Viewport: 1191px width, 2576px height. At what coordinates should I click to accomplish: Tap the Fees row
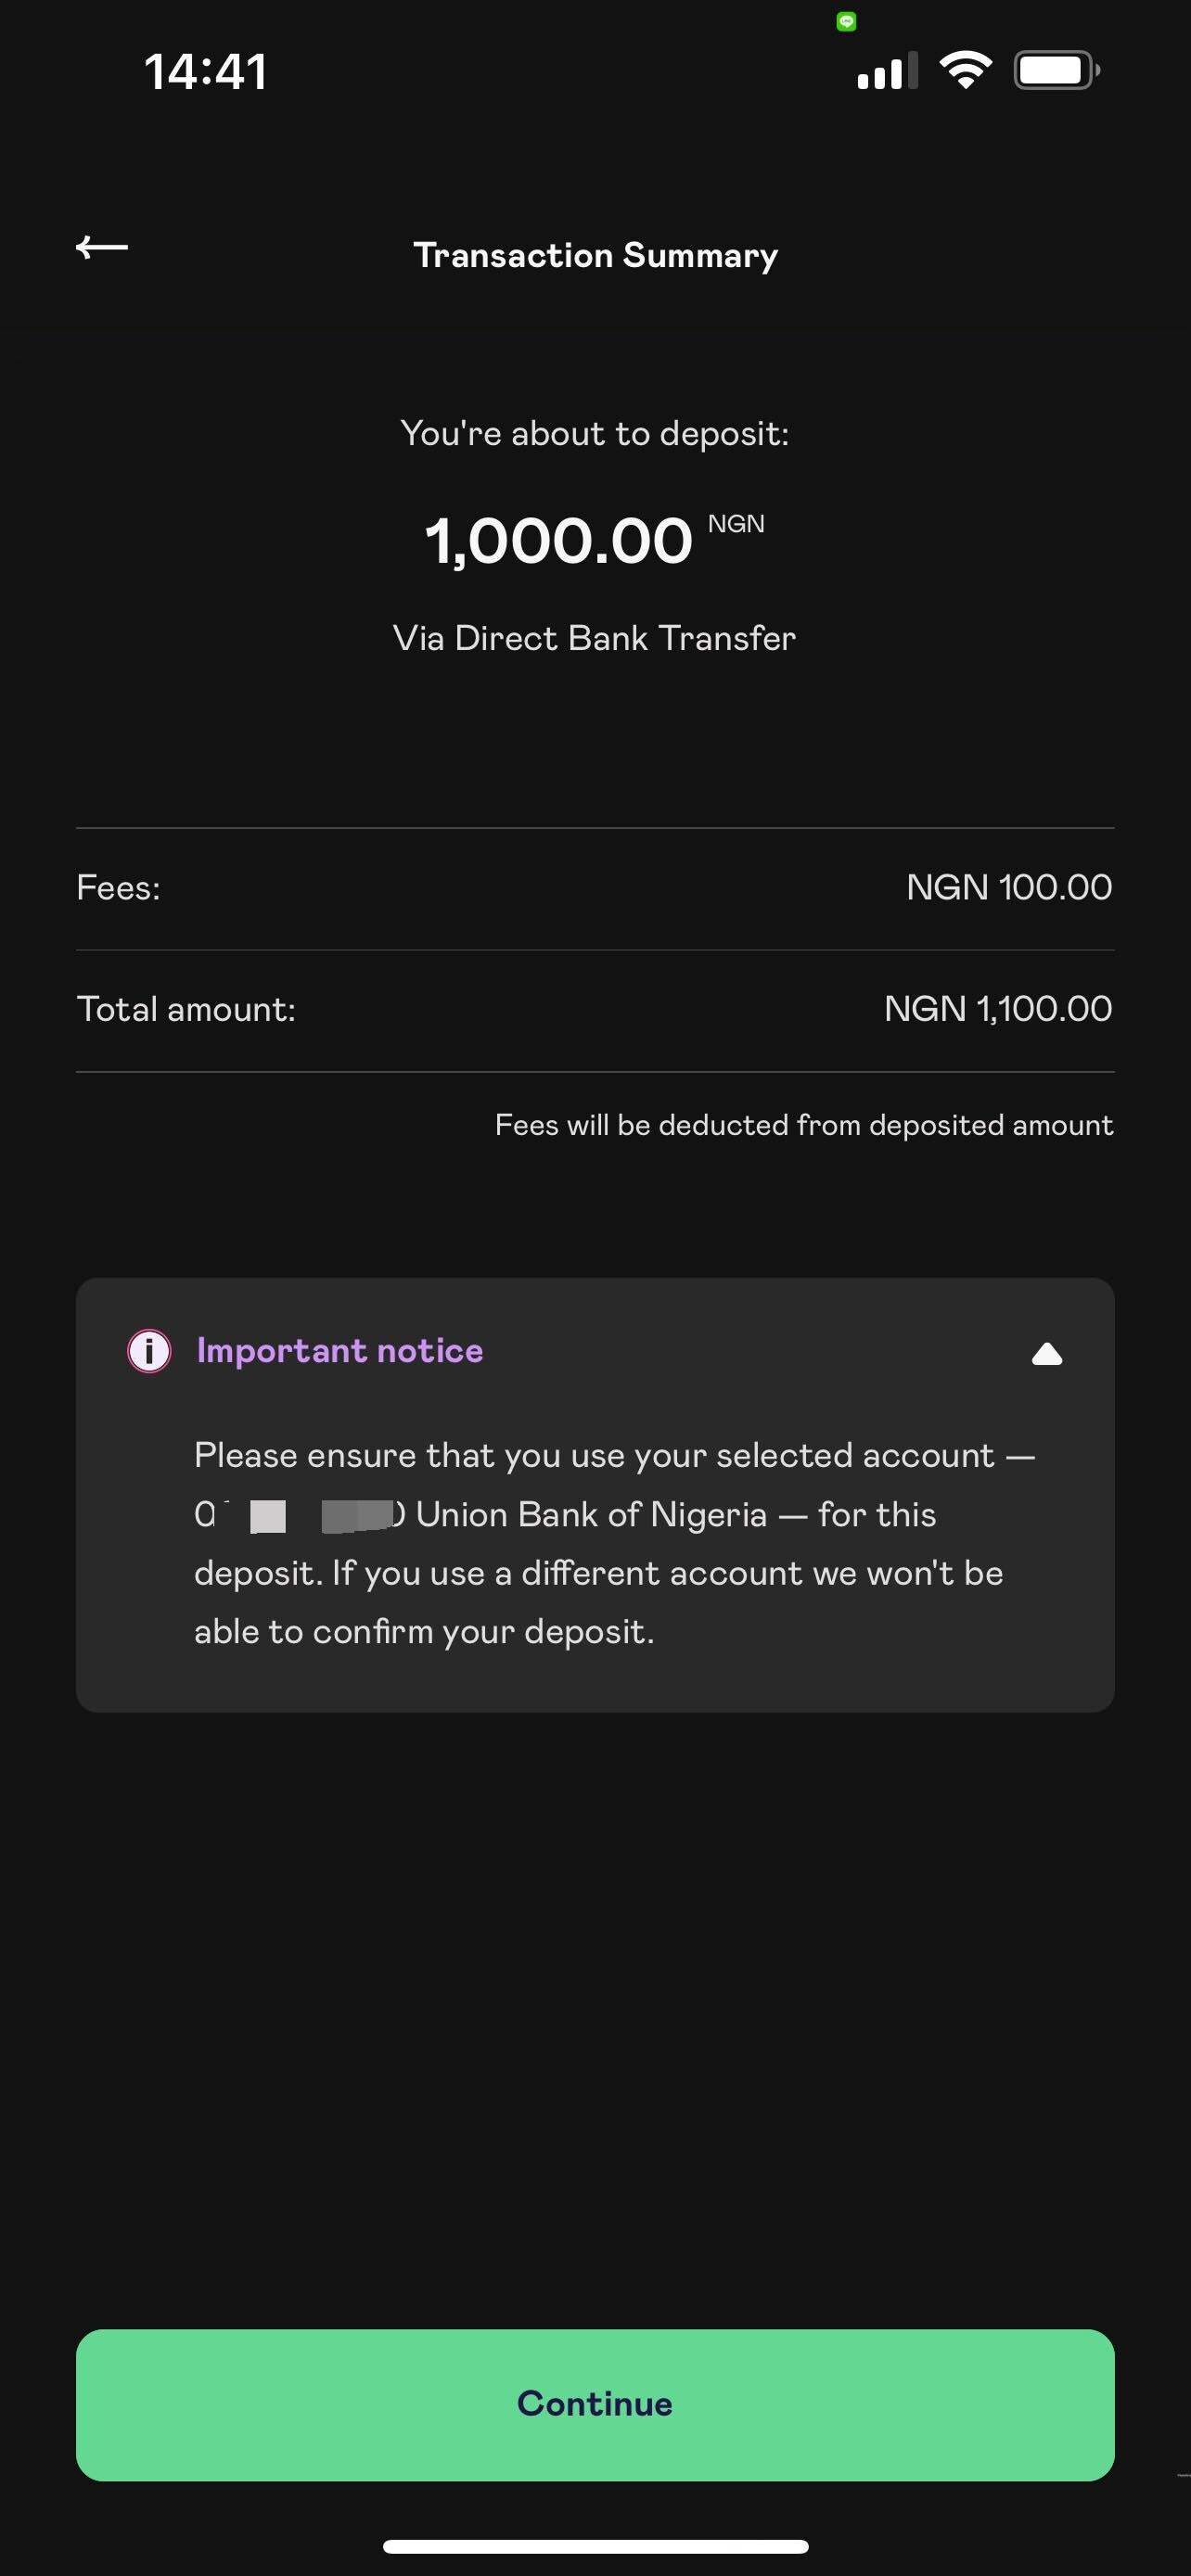(595, 888)
